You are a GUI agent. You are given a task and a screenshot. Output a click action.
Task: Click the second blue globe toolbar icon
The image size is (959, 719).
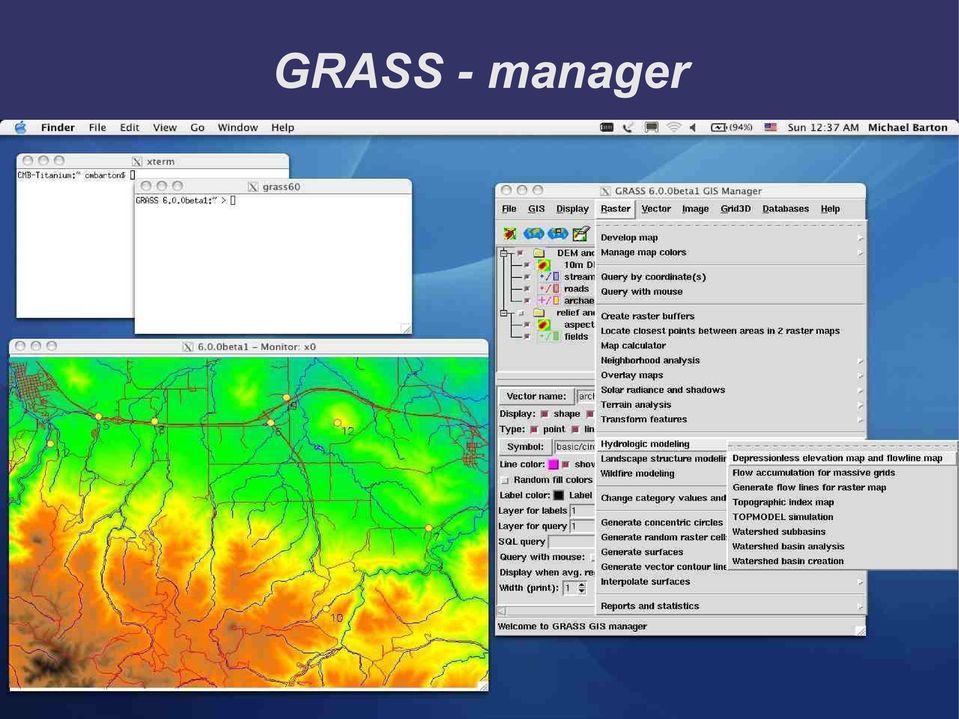[x=557, y=234]
